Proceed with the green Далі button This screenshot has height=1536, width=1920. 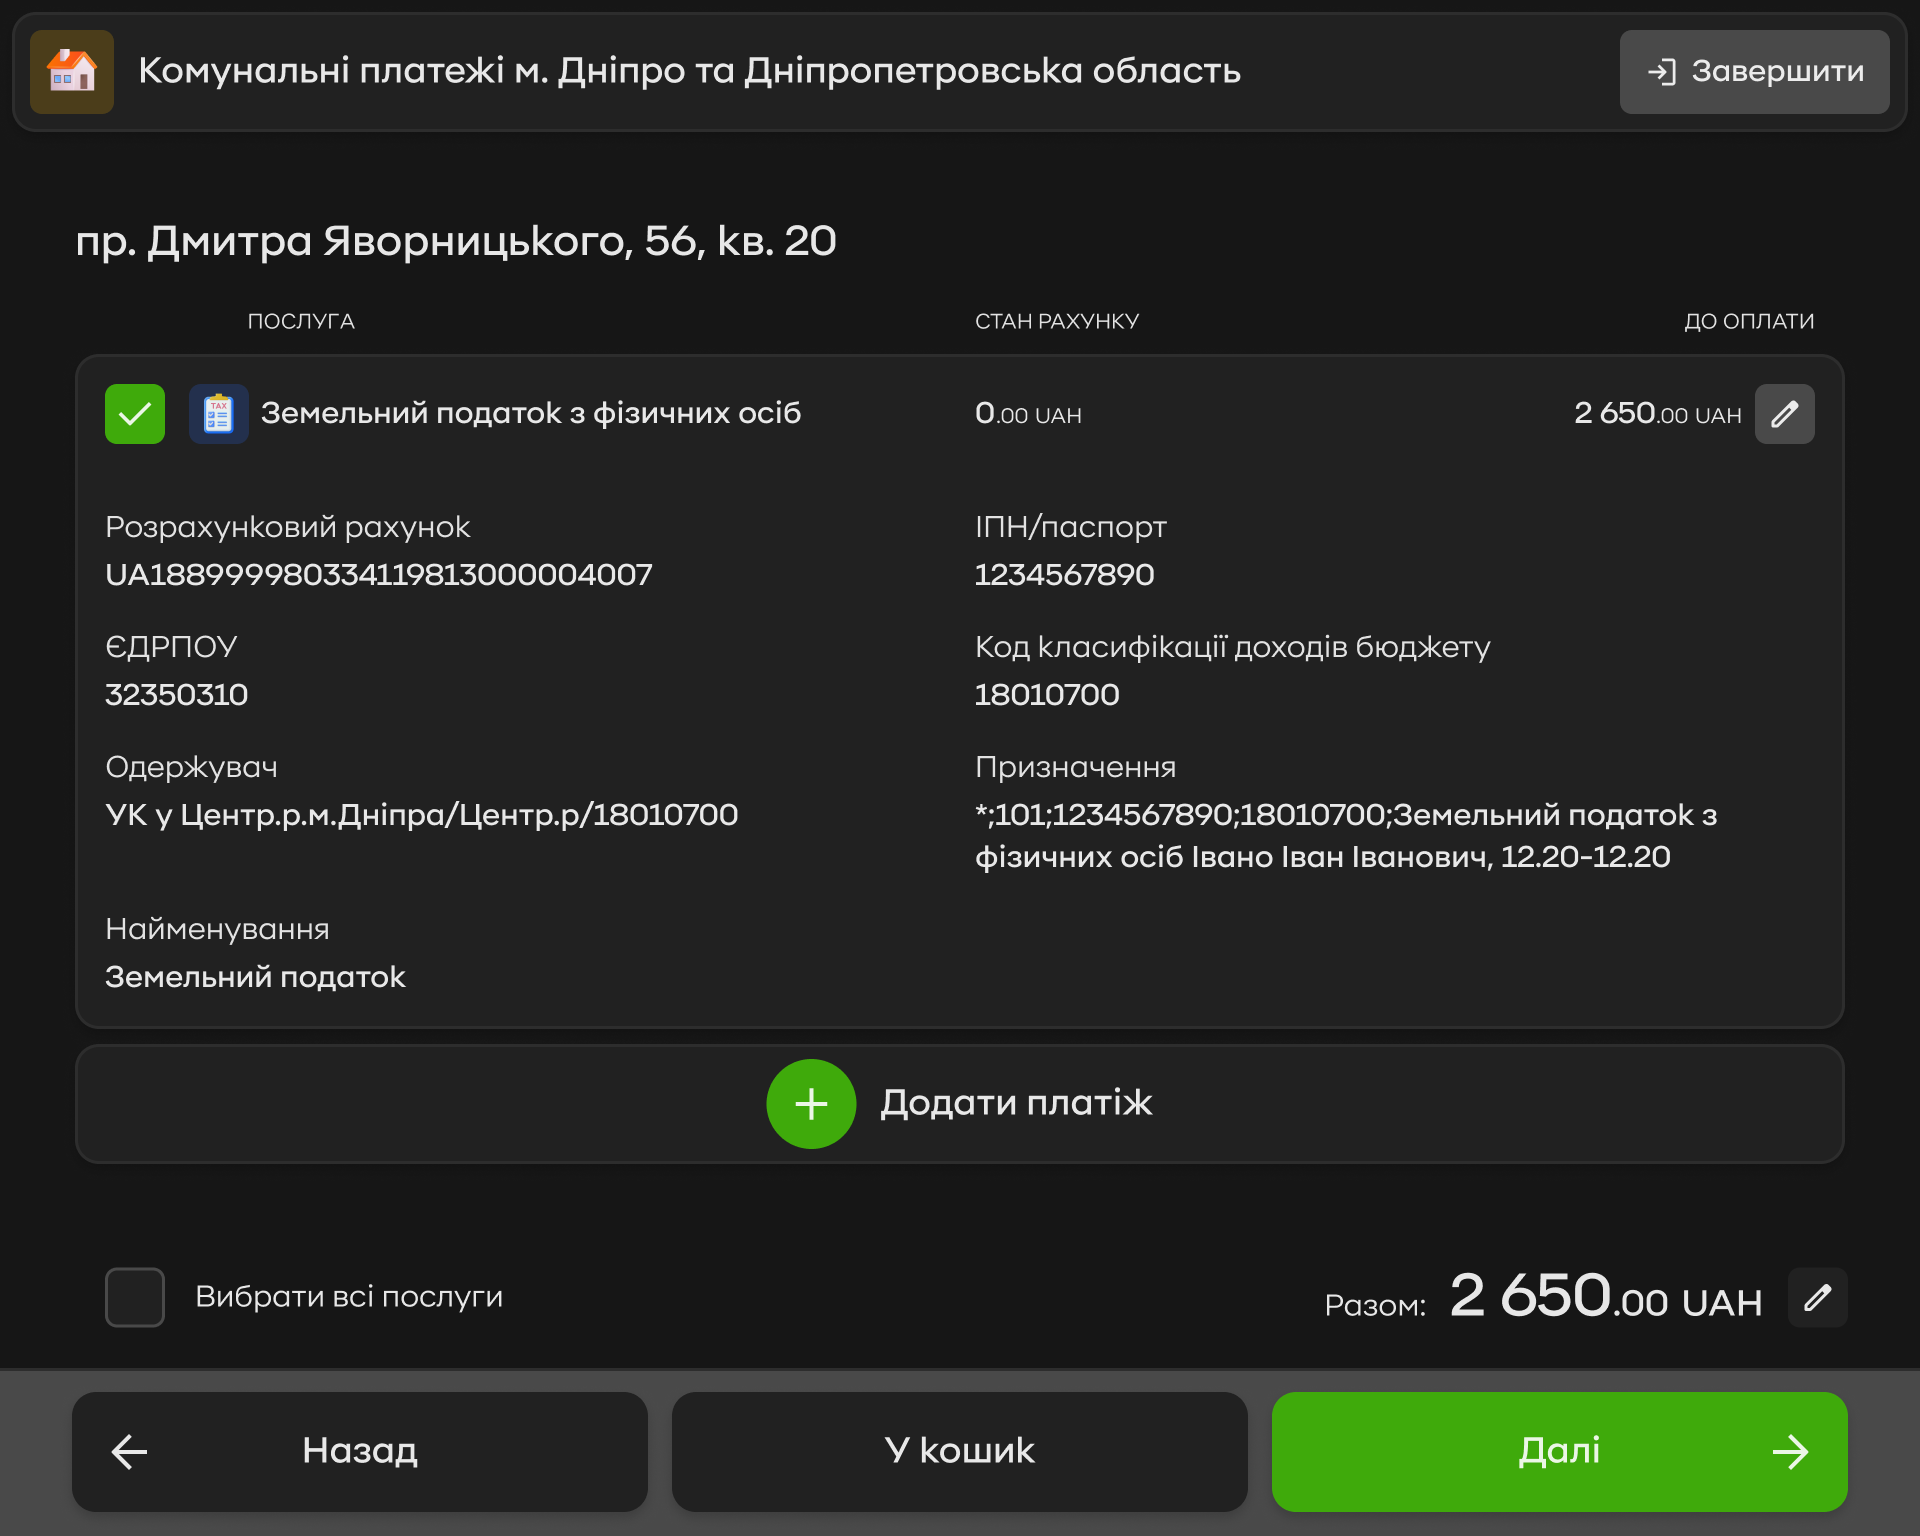pos(1560,1452)
